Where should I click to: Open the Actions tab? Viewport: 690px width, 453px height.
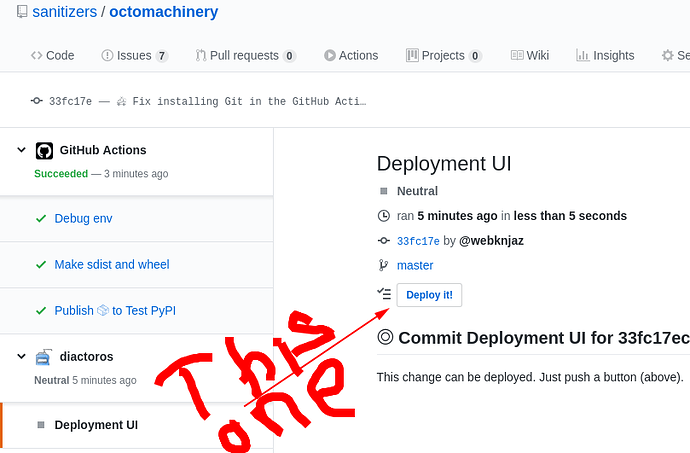click(x=351, y=55)
